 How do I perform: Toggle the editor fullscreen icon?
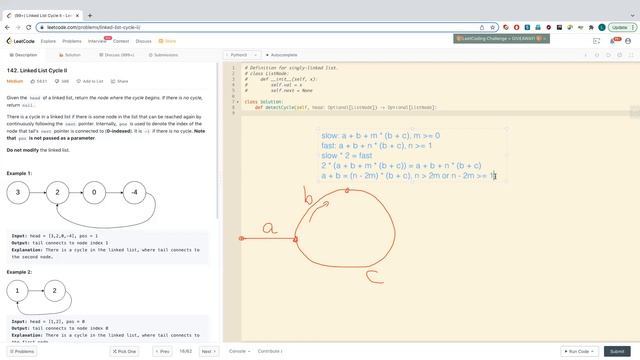pyautogui.click(x=631, y=55)
